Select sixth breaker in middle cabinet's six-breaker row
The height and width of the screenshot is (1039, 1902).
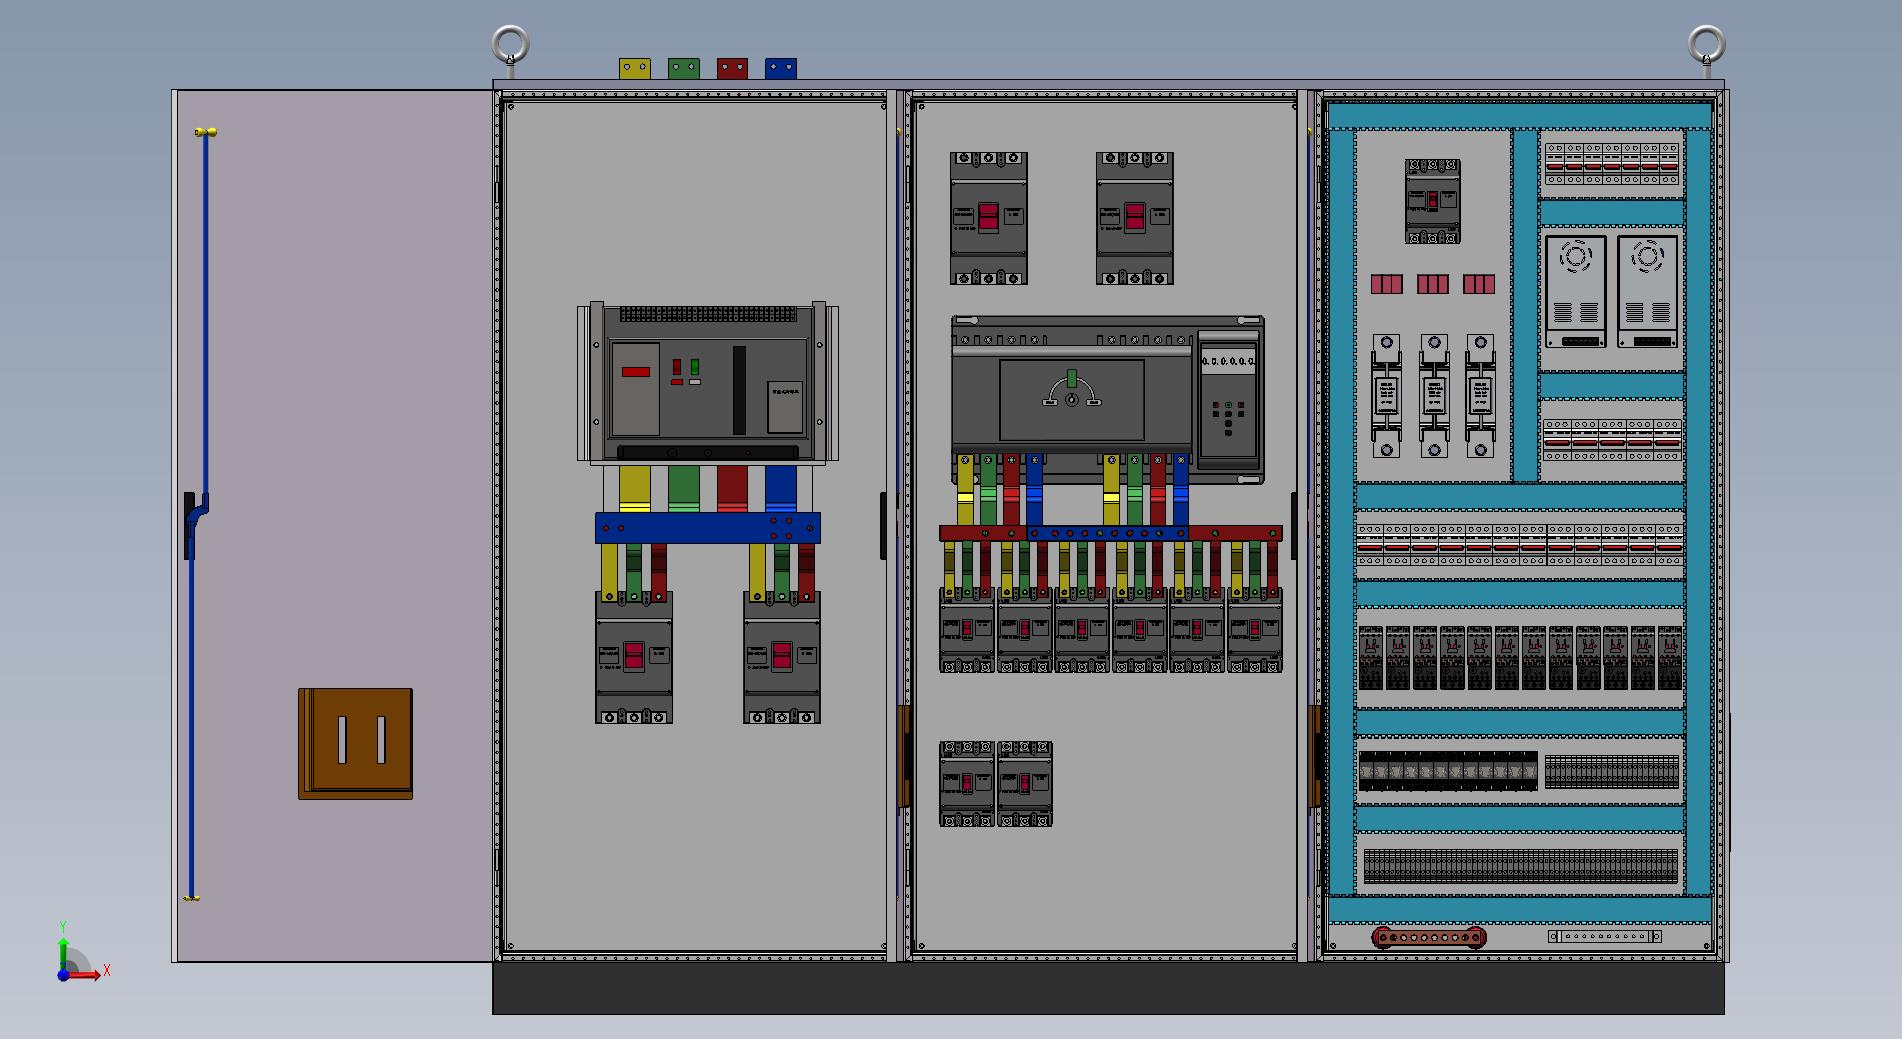(x=1255, y=630)
